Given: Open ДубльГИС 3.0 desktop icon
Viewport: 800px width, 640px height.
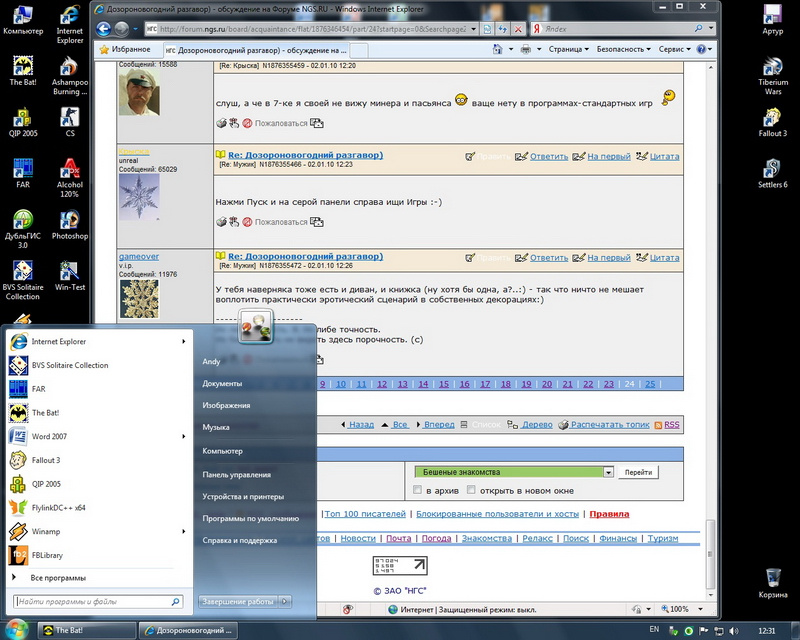Looking at the screenshot, I should click(23, 229).
